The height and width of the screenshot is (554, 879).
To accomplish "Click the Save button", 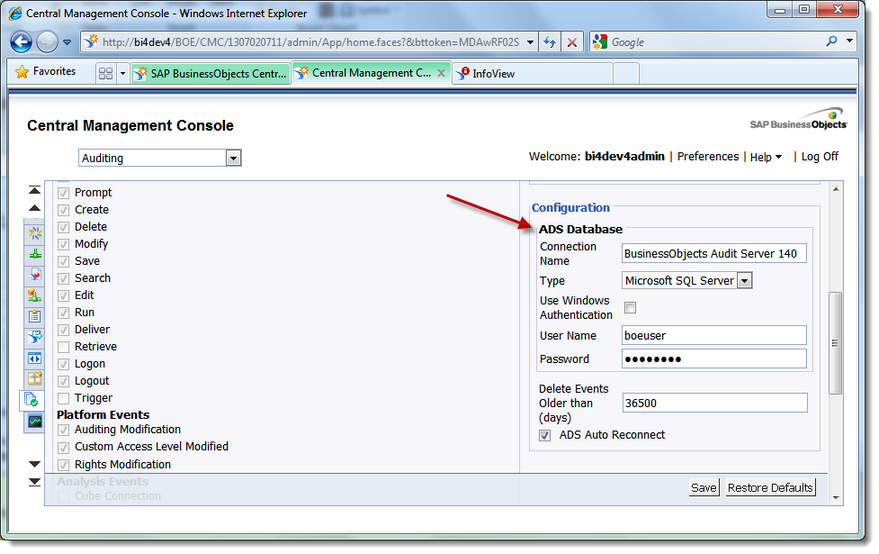I will tap(704, 488).
